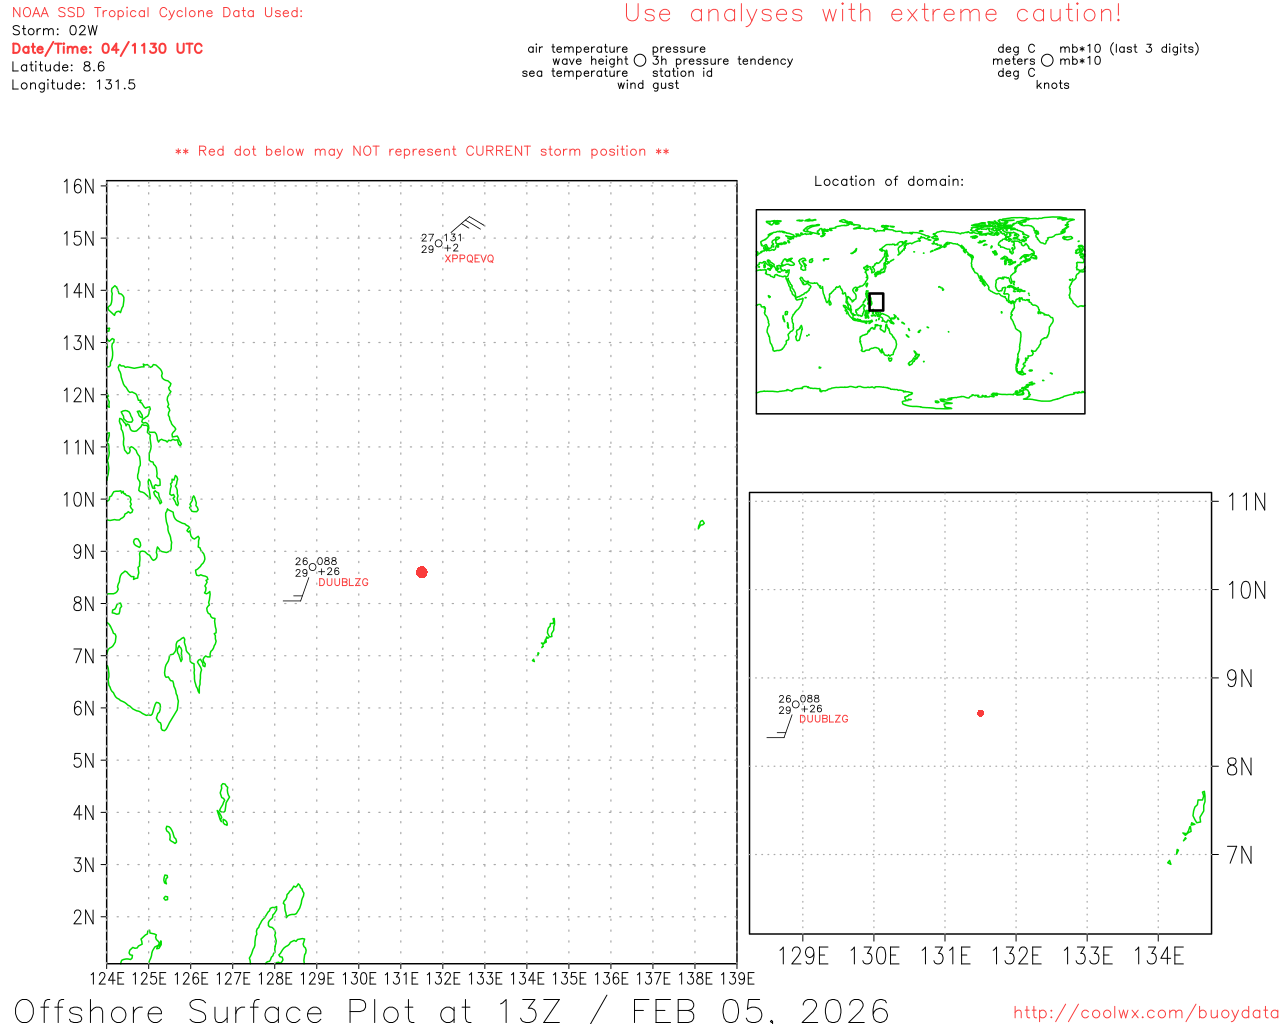The width and height of the screenshot is (1280, 1024).
Task: Click the +26 pressure tendency on main map
Action: tap(329, 572)
